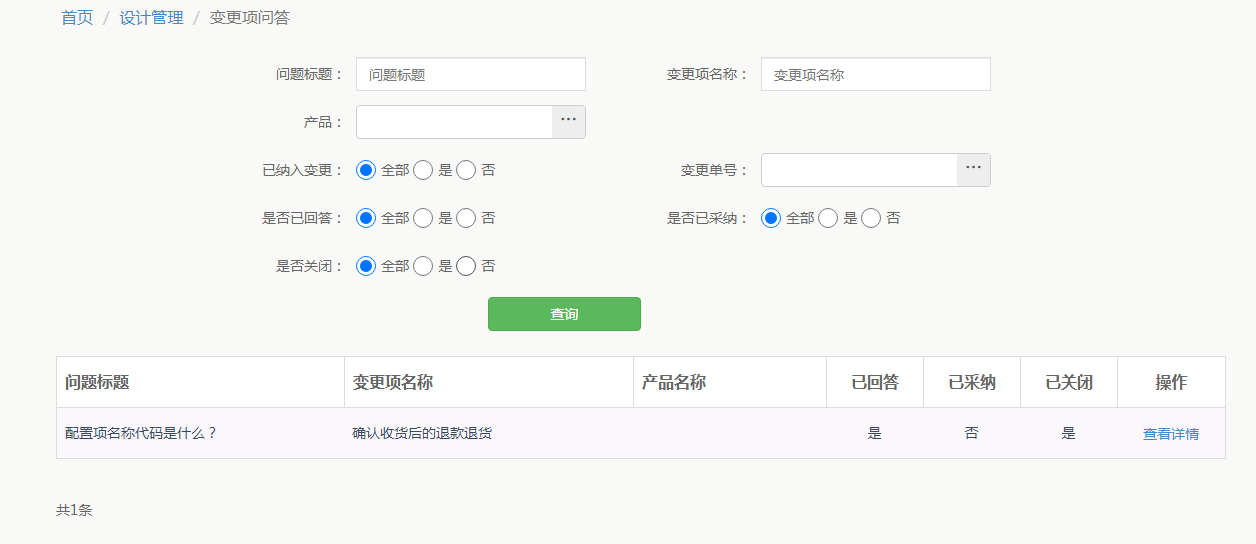1256x544 pixels.
Task: Click the 变更单号 text field
Action: [859, 170]
